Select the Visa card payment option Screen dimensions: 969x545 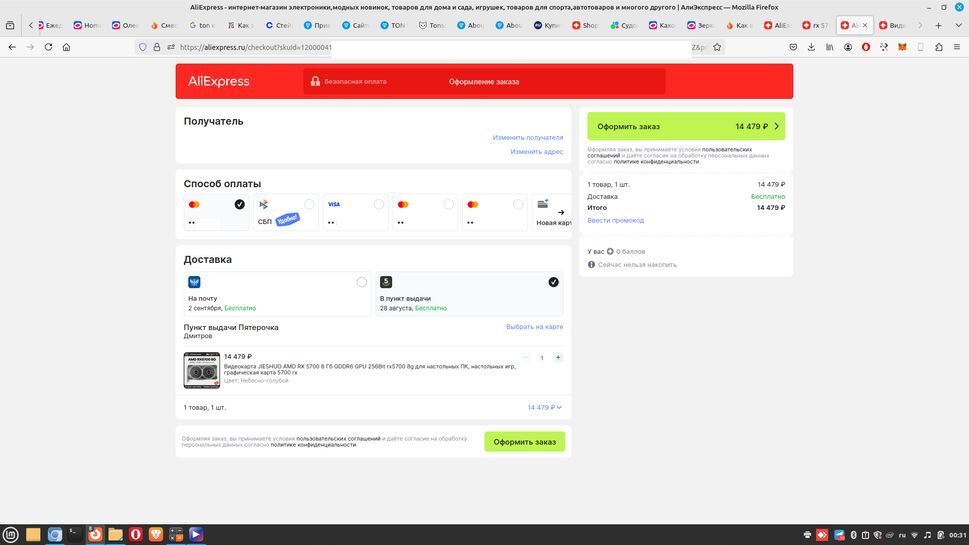(355, 212)
